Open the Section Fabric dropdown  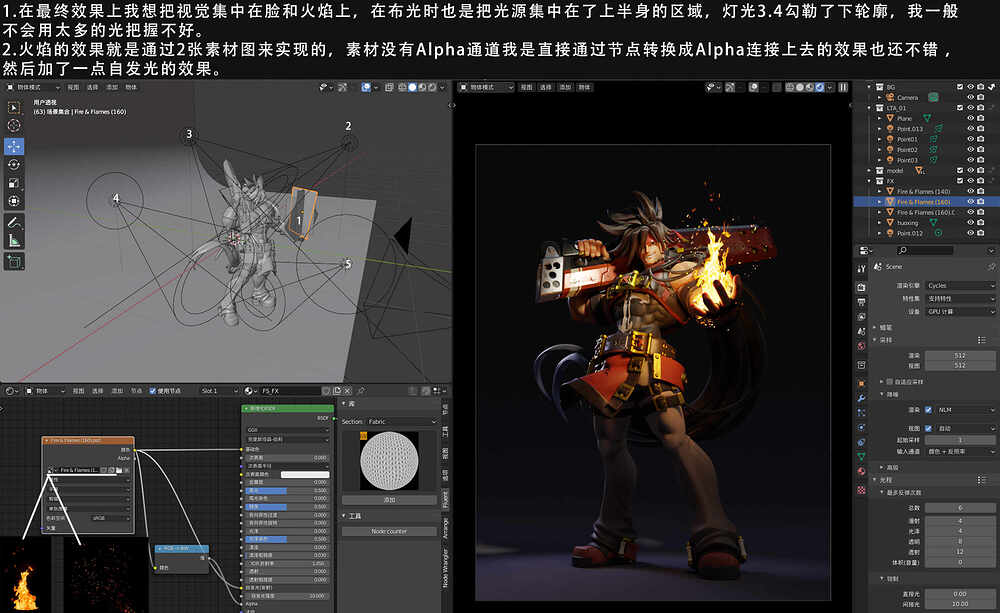[x=402, y=422]
